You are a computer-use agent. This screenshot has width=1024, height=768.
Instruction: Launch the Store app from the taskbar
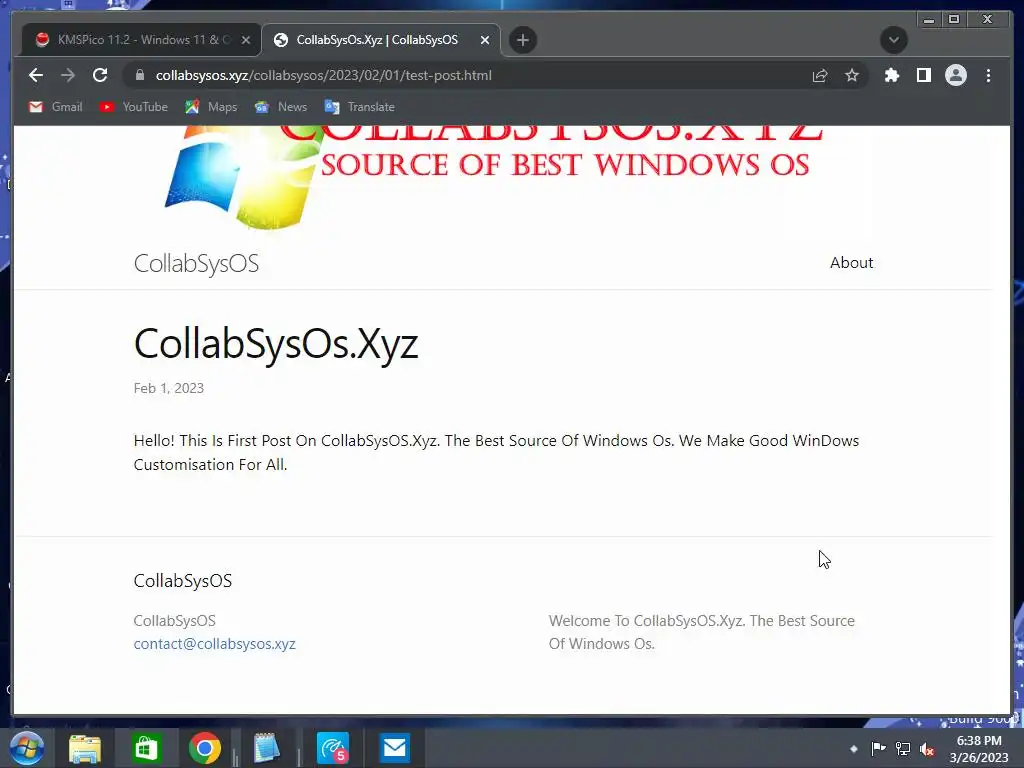146,748
